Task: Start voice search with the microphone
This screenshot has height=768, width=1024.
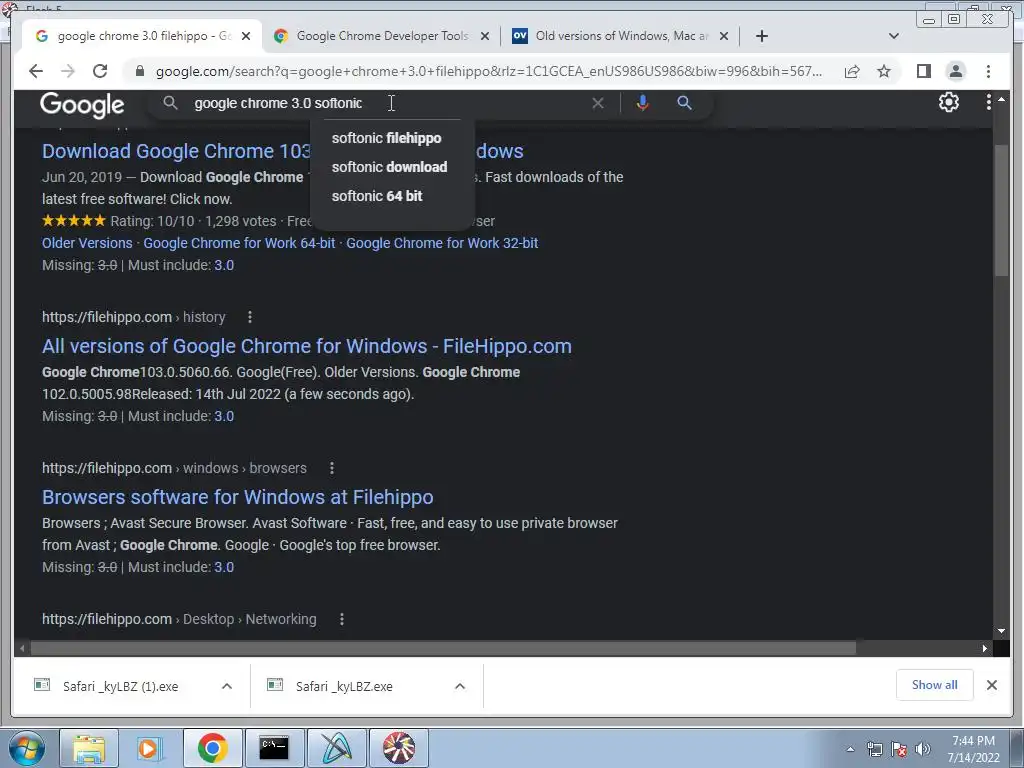Action: [x=643, y=103]
